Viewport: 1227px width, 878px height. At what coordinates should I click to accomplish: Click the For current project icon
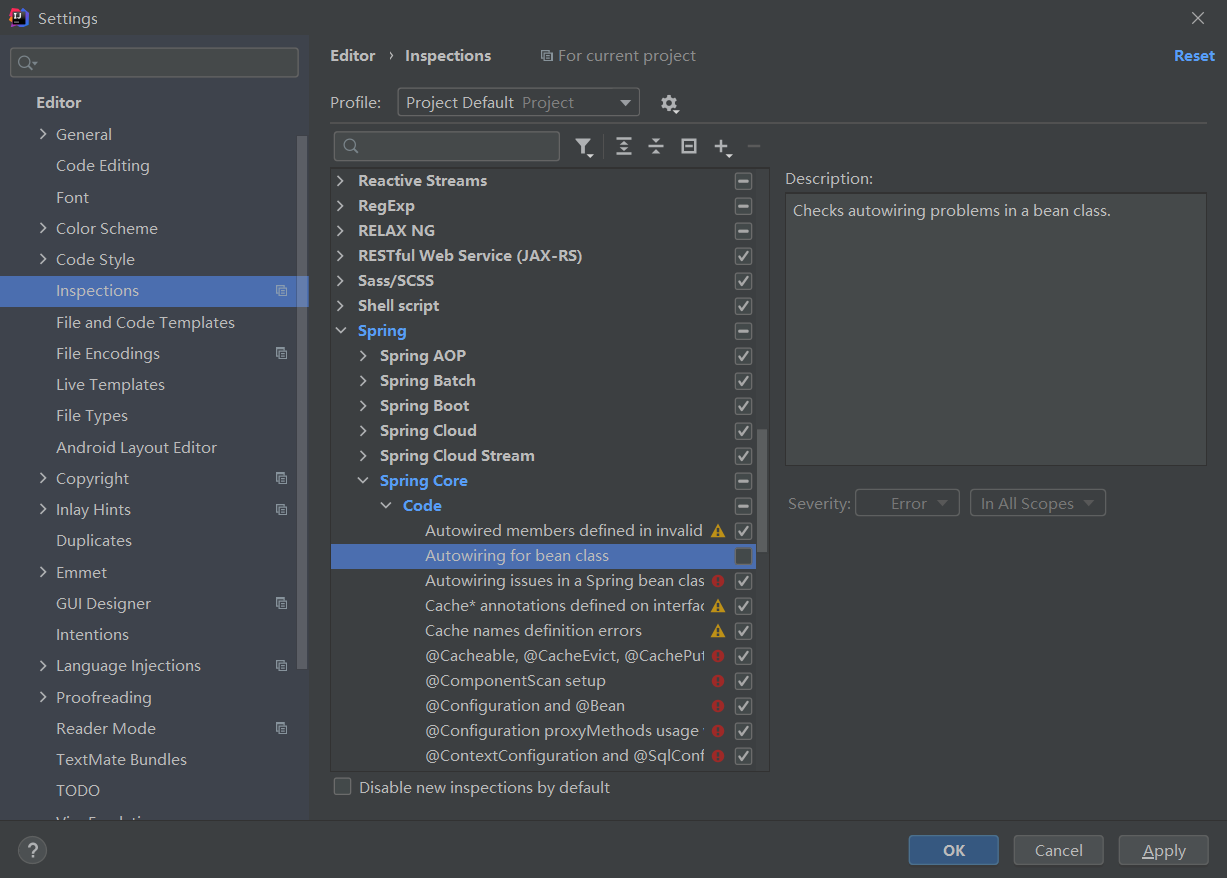click(x=546, y=56)
